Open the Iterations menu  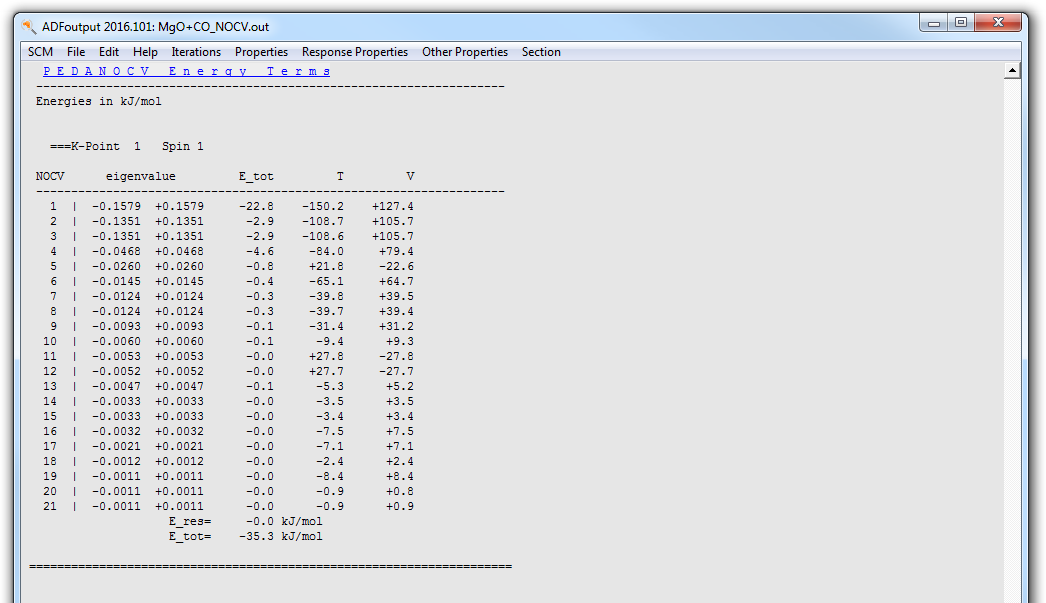195,52
